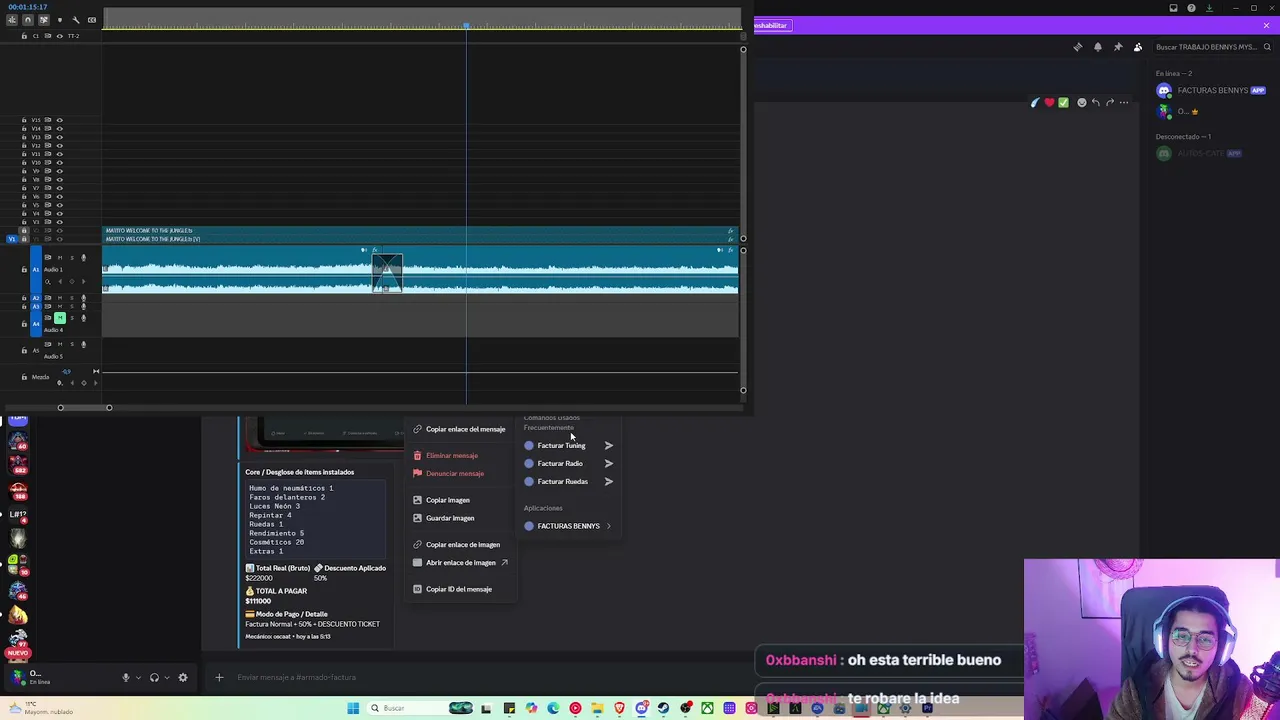
Task: Mute the Discord microphone
Action: click(x=125, y=677)
